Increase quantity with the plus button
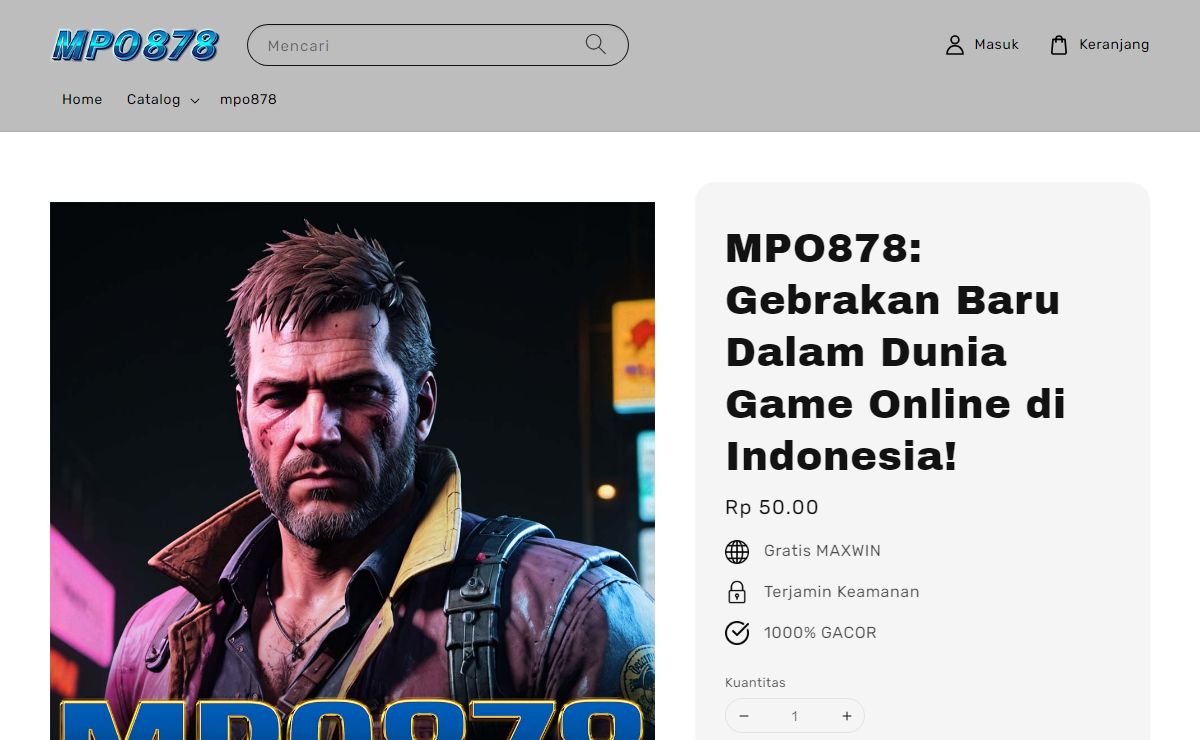Viewport: 1200px width, 740px height. [847, 716]
